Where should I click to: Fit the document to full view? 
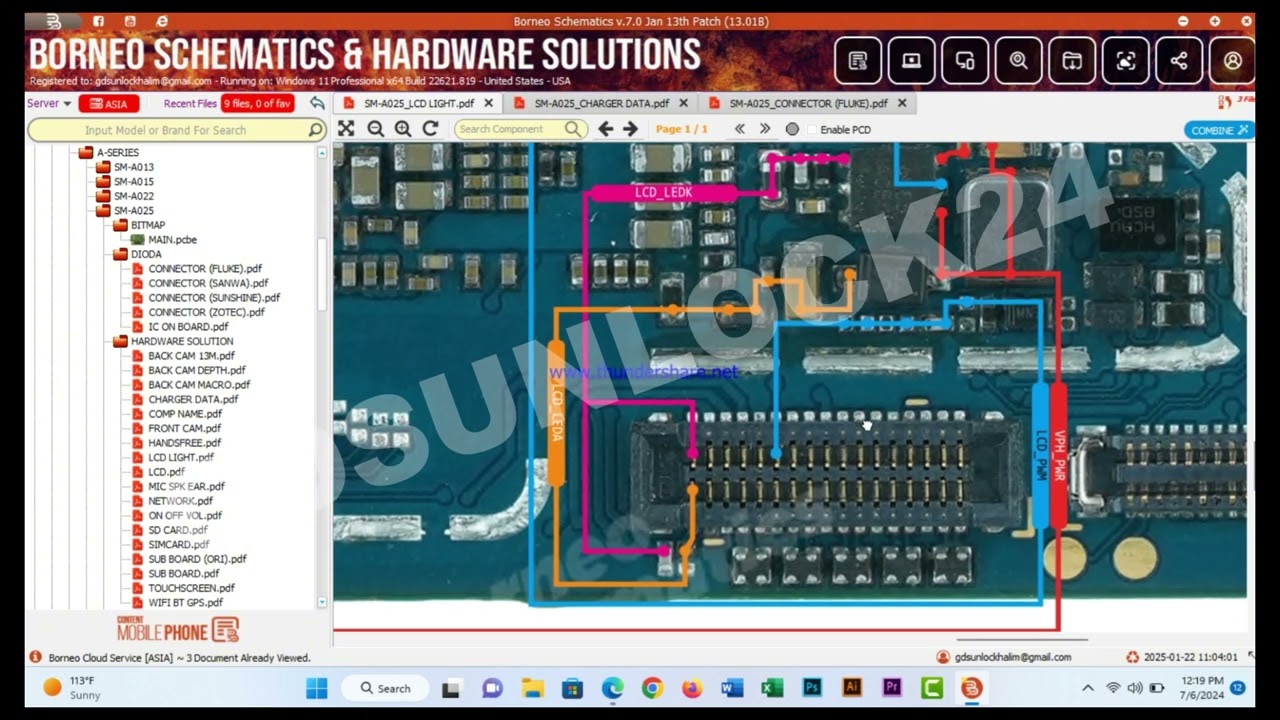[346, 129]
